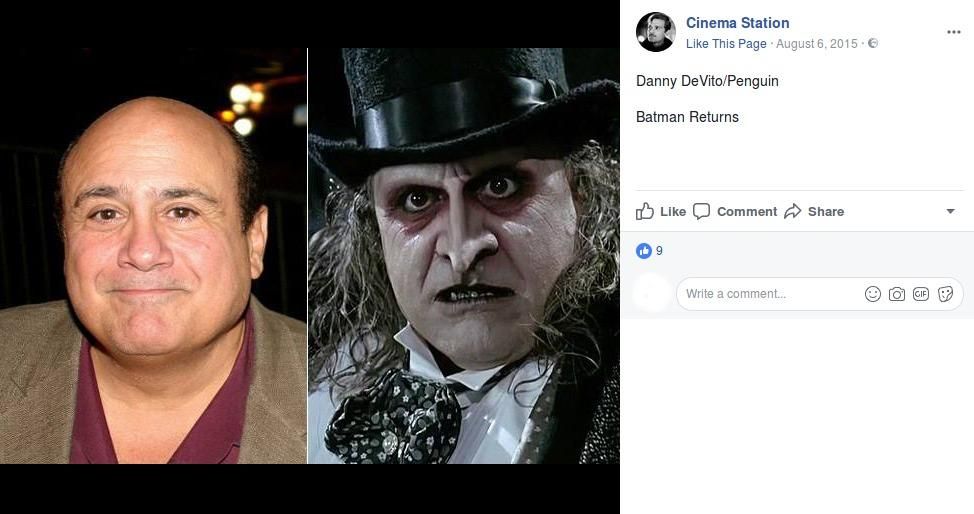Click the sticker icon in comment box
The height and width of the screenshot is (514, 974).
tap(945, 294)
